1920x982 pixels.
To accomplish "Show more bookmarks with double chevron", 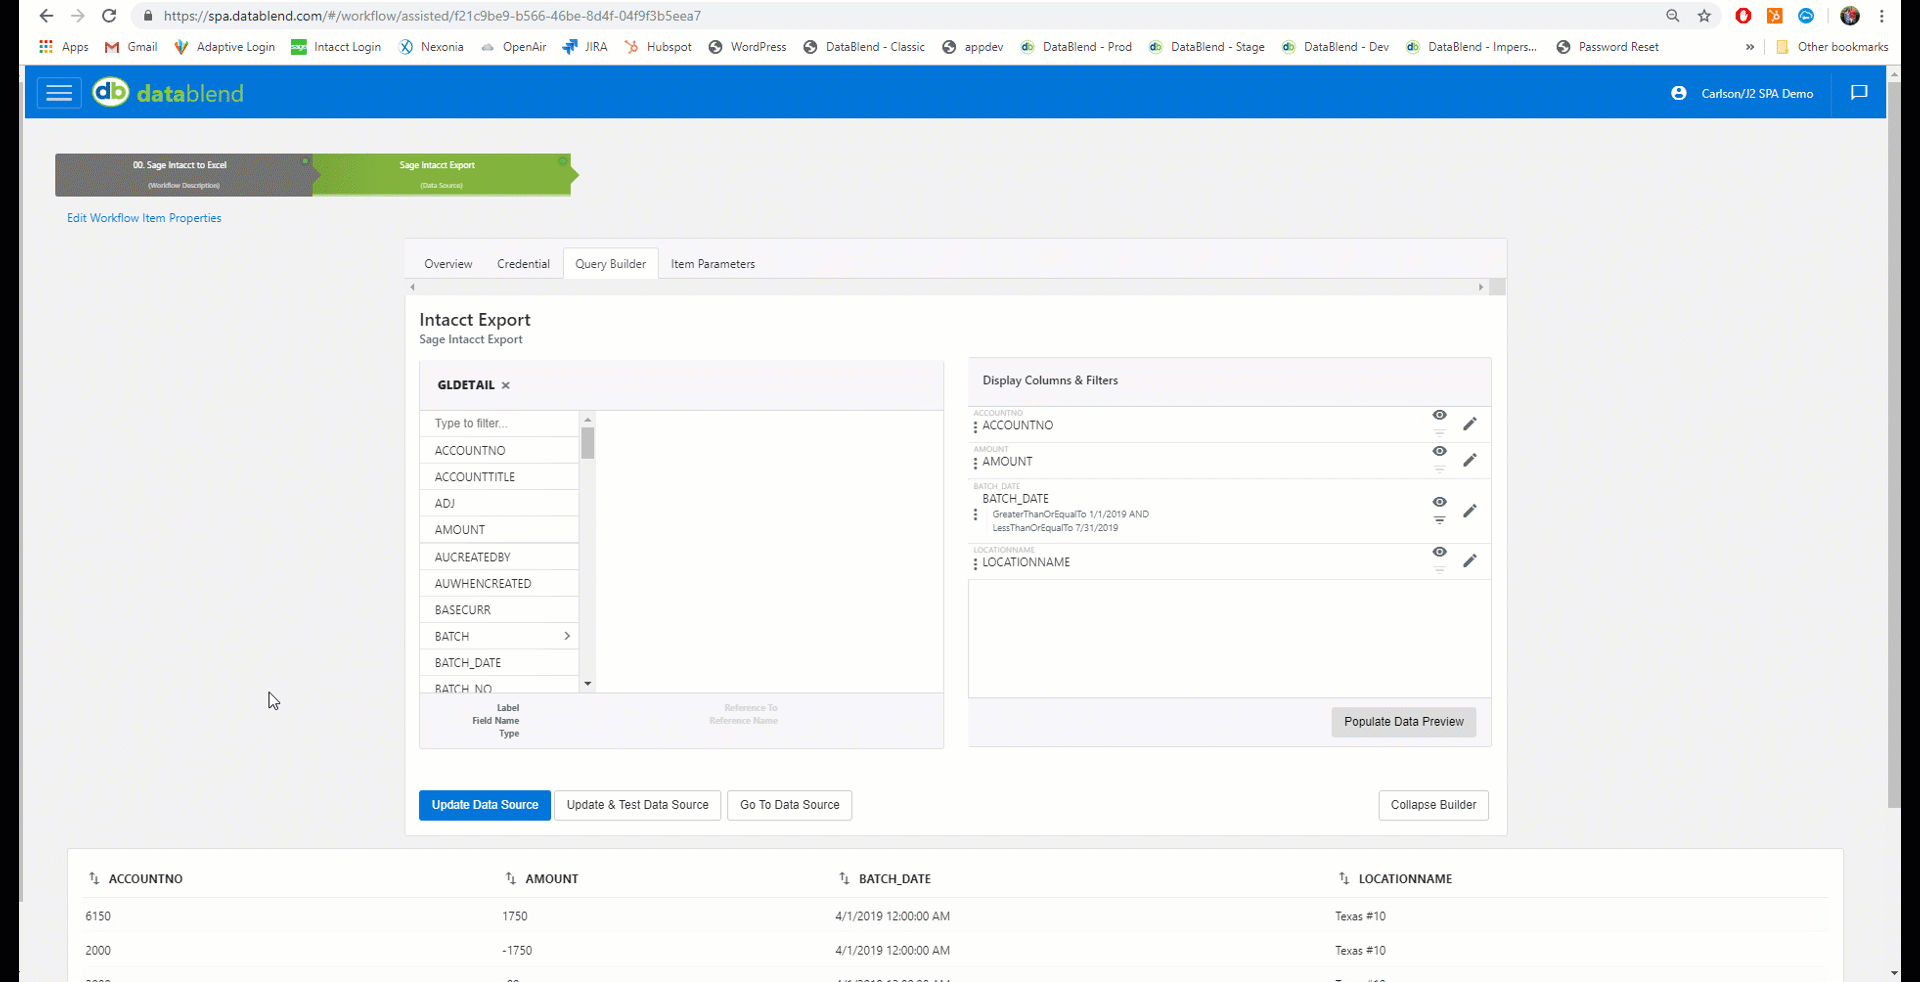I will point(1750,47).
